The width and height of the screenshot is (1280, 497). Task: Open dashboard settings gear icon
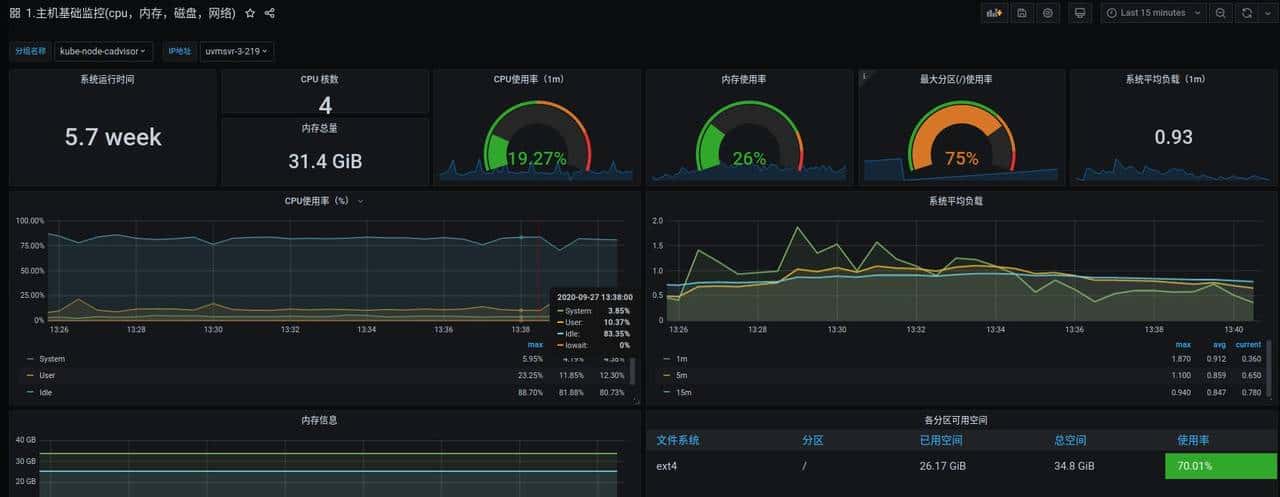[1047, 13]
